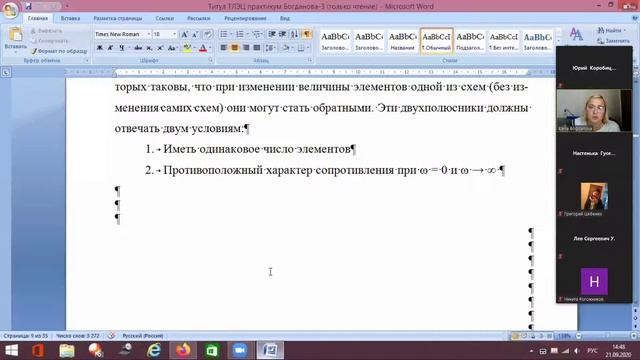The width and height of the screenshot is (640, 360).
Task: Toggle Bold (Ж) formatting
Action: (100, 48)
